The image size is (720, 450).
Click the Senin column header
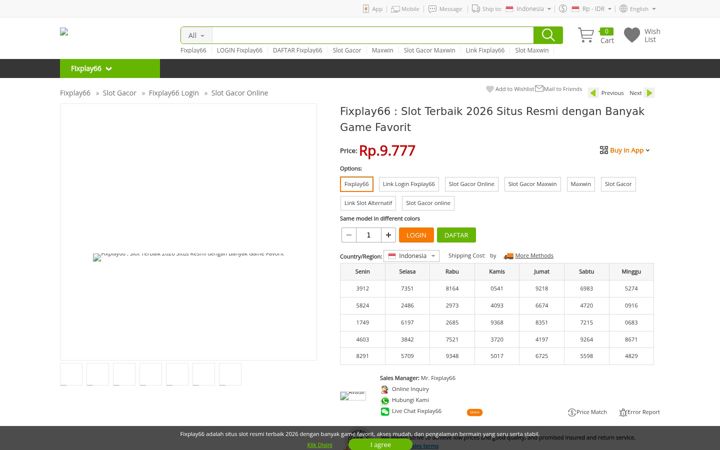[x=362, y=272]
